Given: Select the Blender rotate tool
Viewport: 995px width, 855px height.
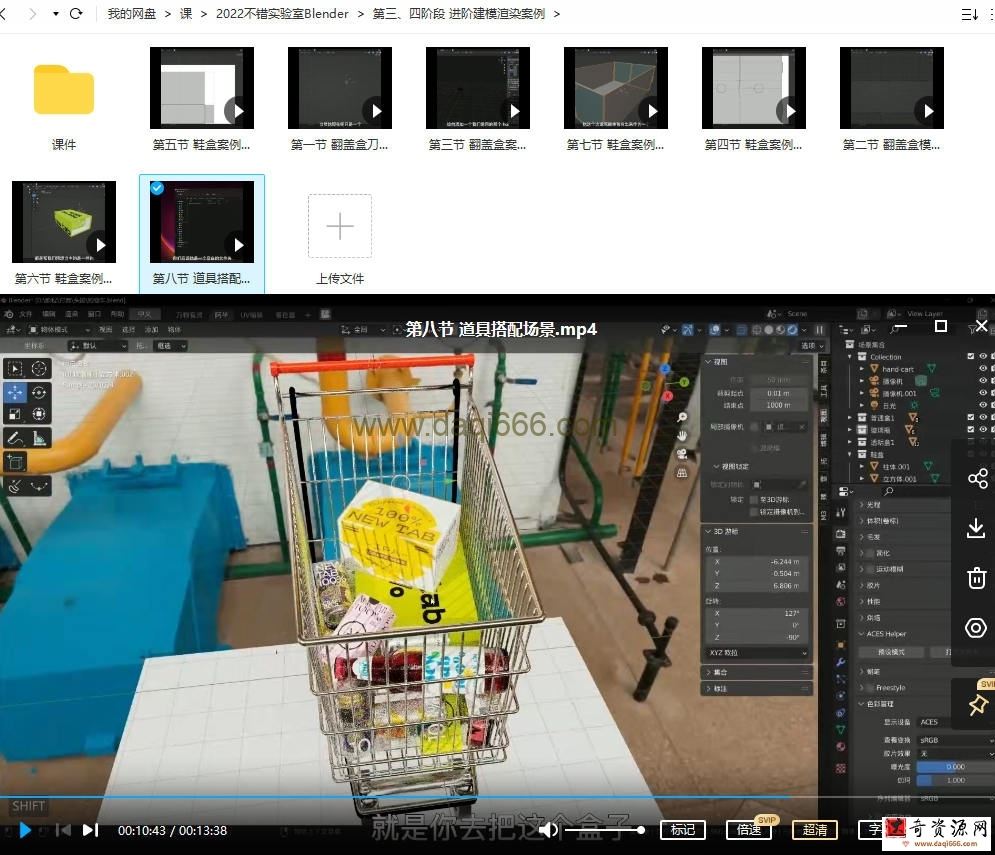Looking at the screenshot, I should (39, 392).
